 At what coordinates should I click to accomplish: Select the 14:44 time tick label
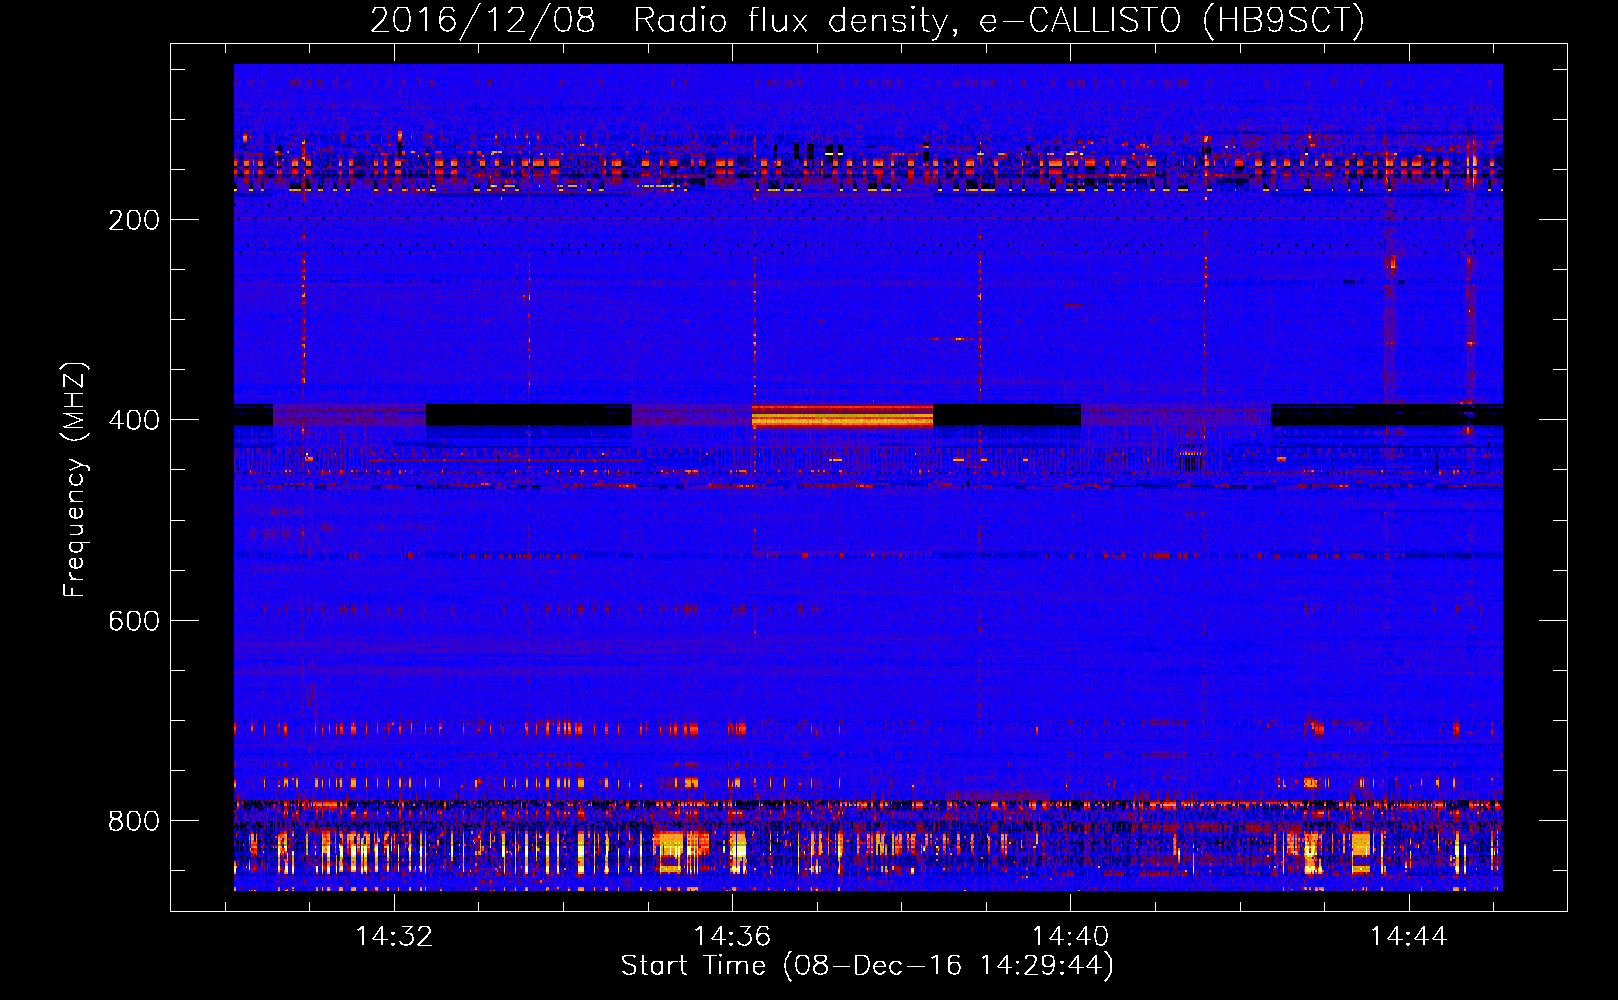tap(1408, 936)
